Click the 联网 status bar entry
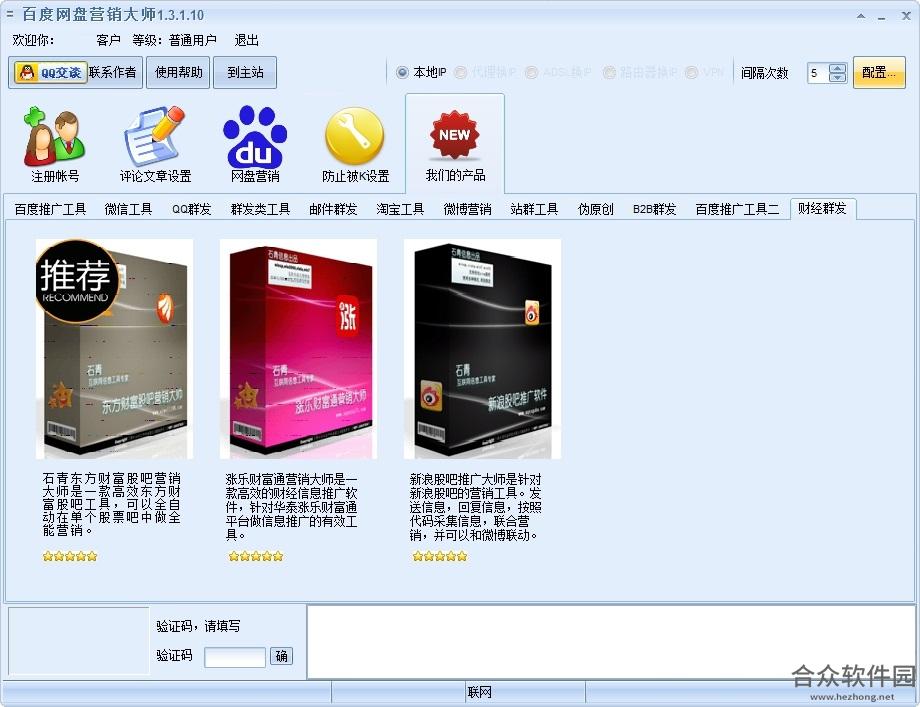The height and width of the screenshot is (707, 920). (x=479, y=692)
